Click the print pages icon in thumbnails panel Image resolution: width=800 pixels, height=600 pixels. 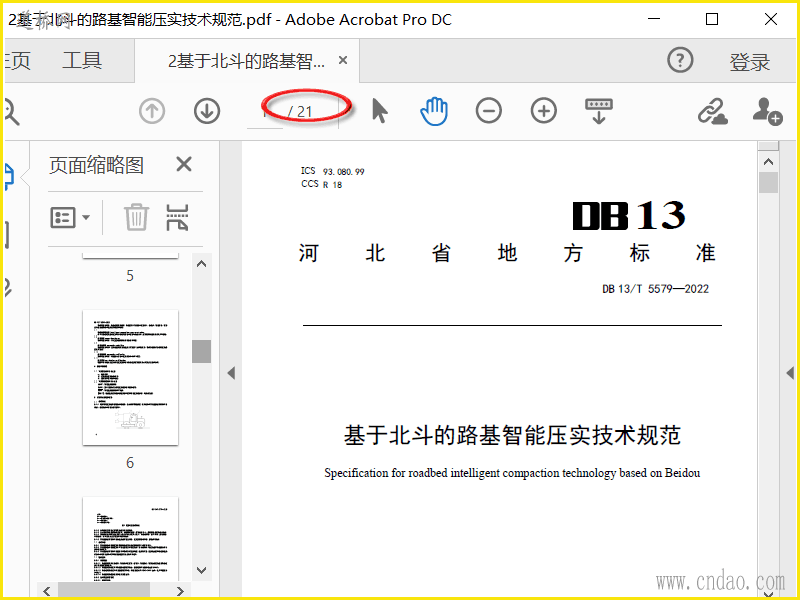pos(178,217)
